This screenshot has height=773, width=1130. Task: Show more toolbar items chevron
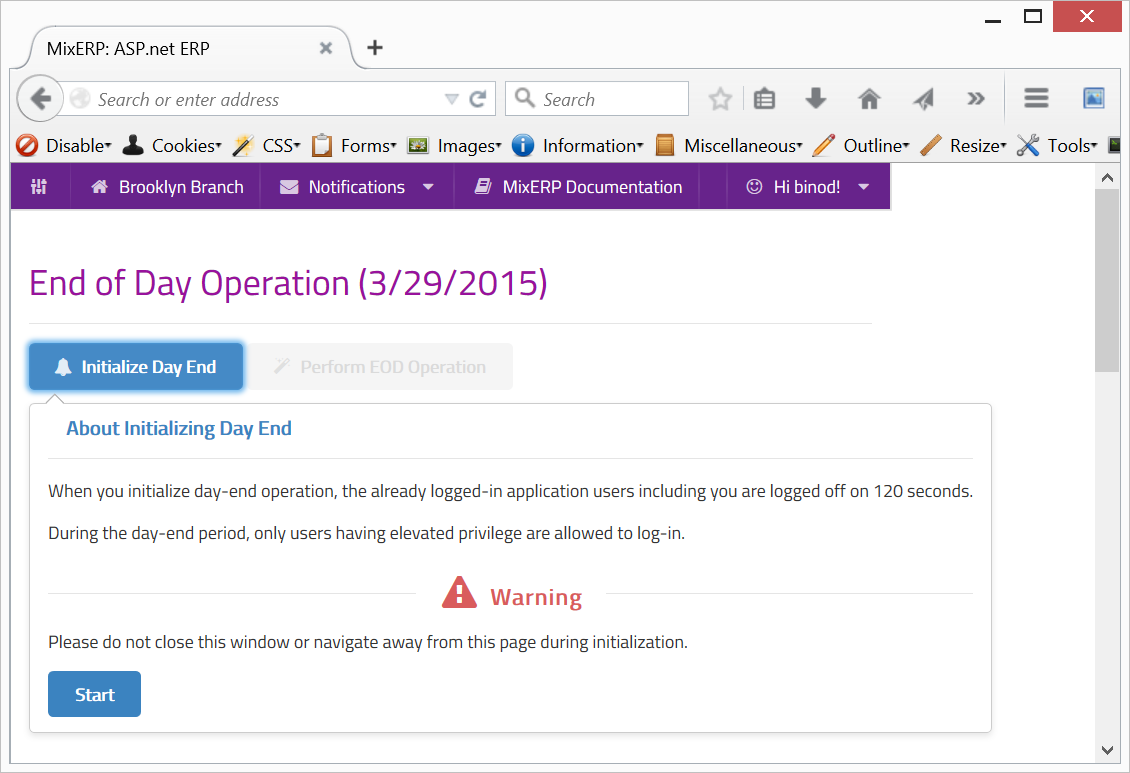(976, 99)
